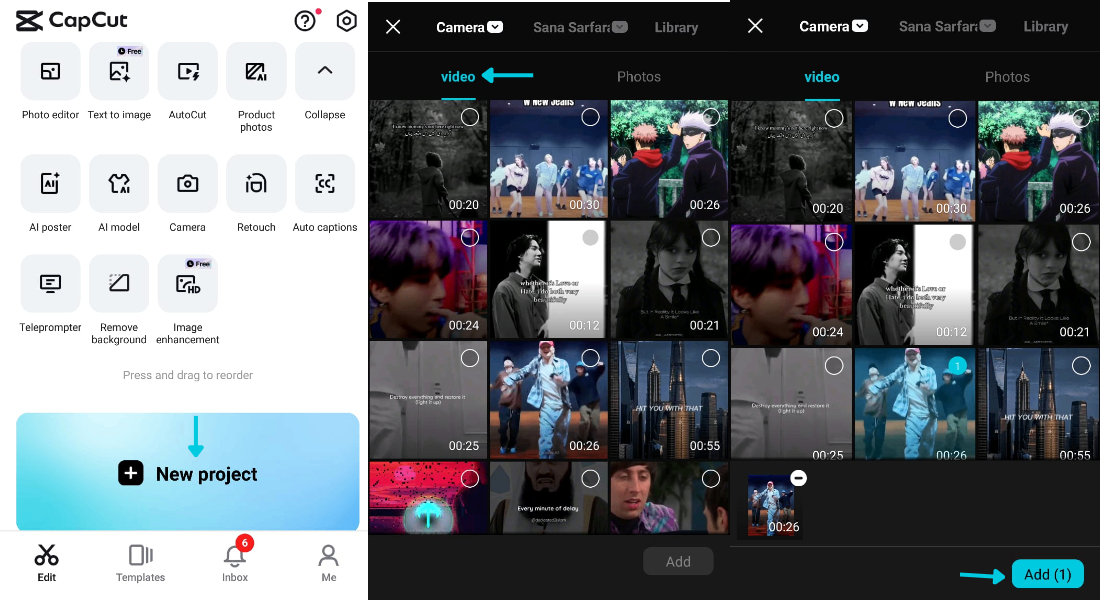The height and width of the screenshot is (600, 1100).
Task: Select the 00:55 skyscraper video, right panel
Action: (x=1081, y=366)
